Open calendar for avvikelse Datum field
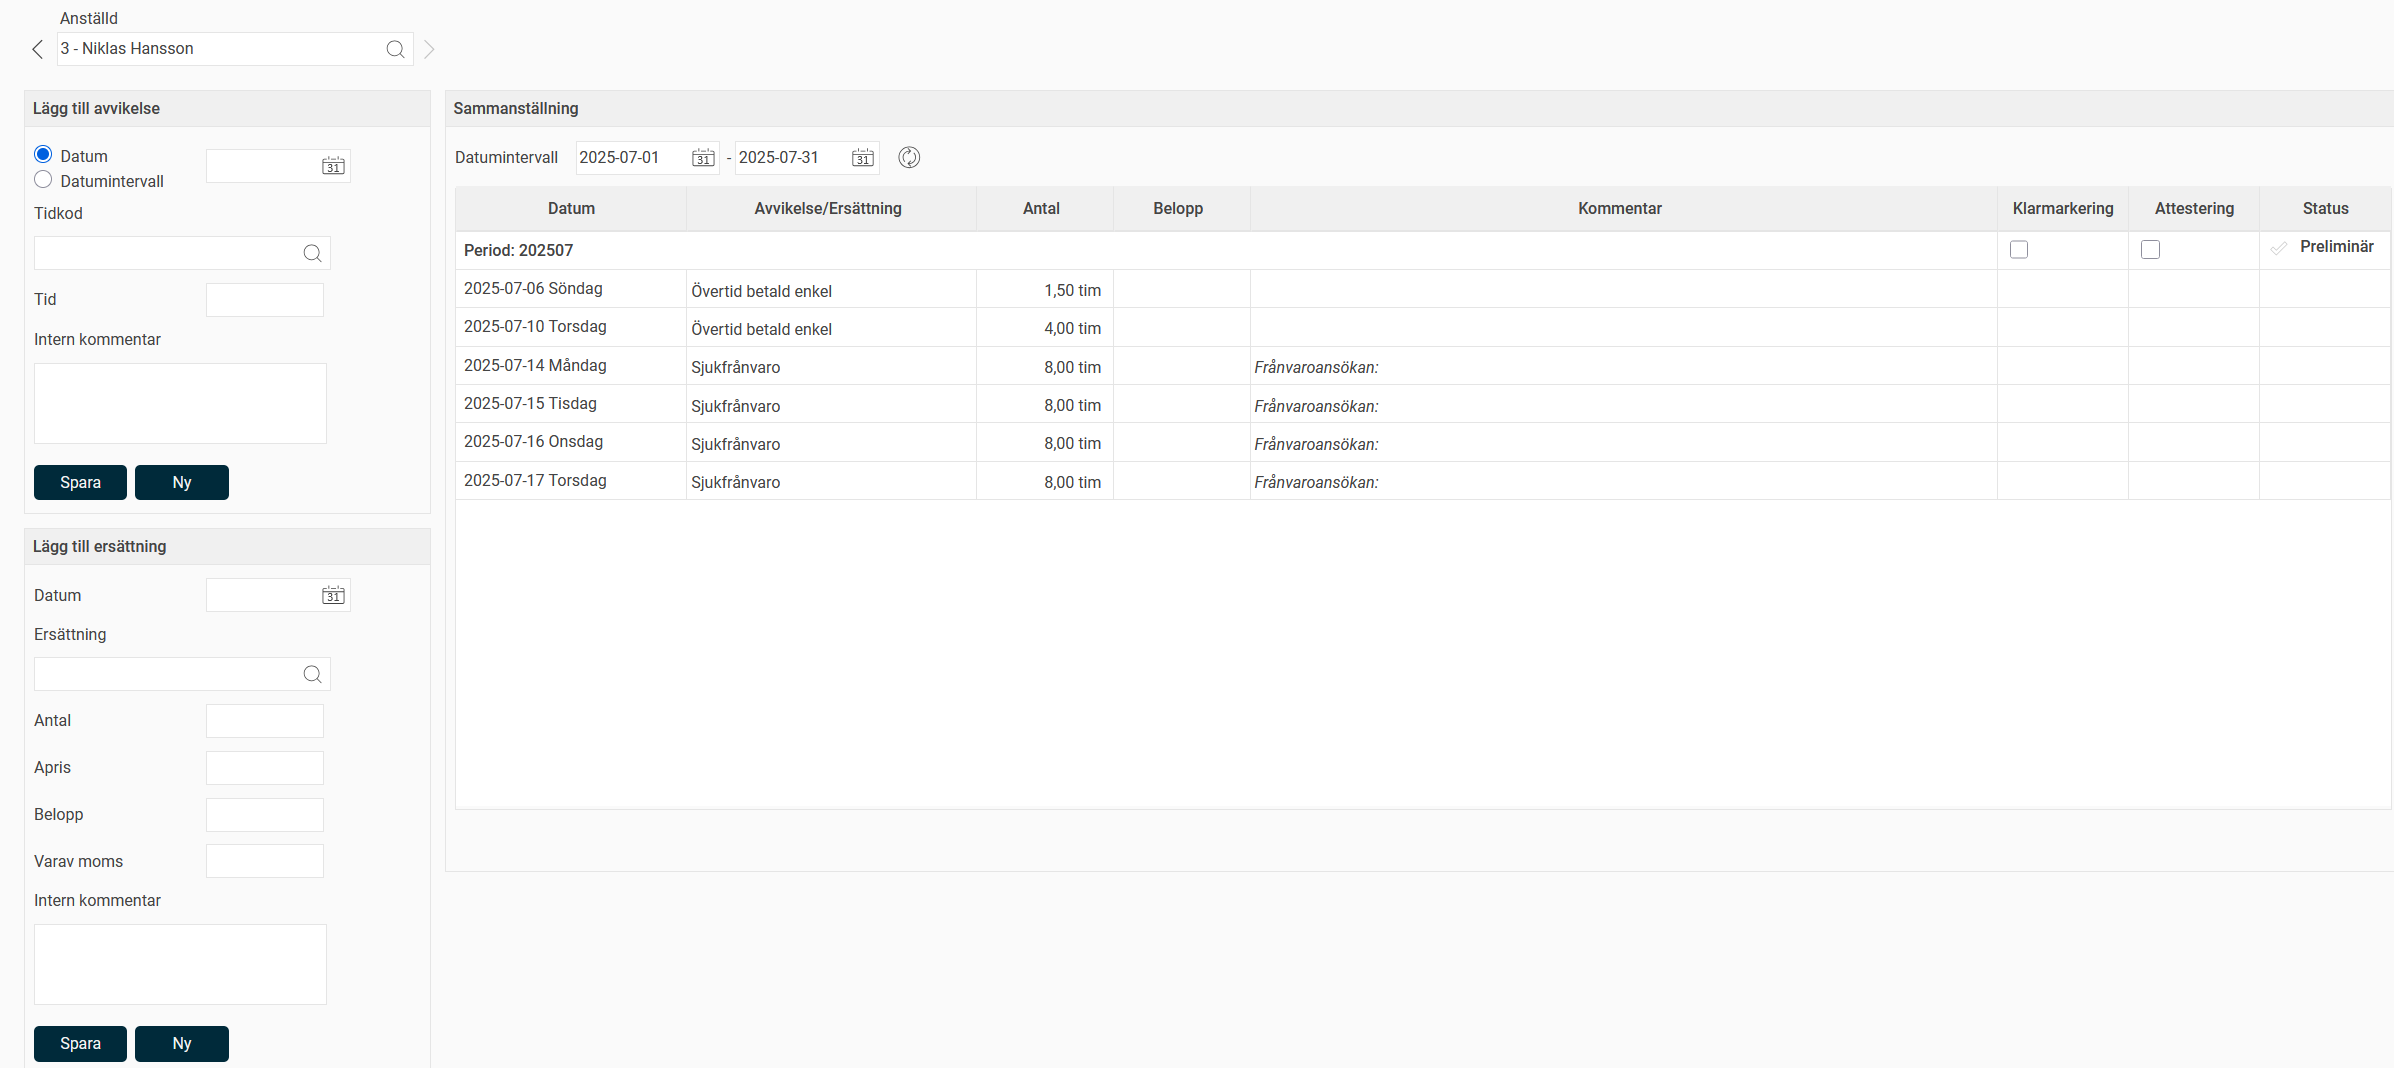 pyautogui.click(x=333, y=166)
